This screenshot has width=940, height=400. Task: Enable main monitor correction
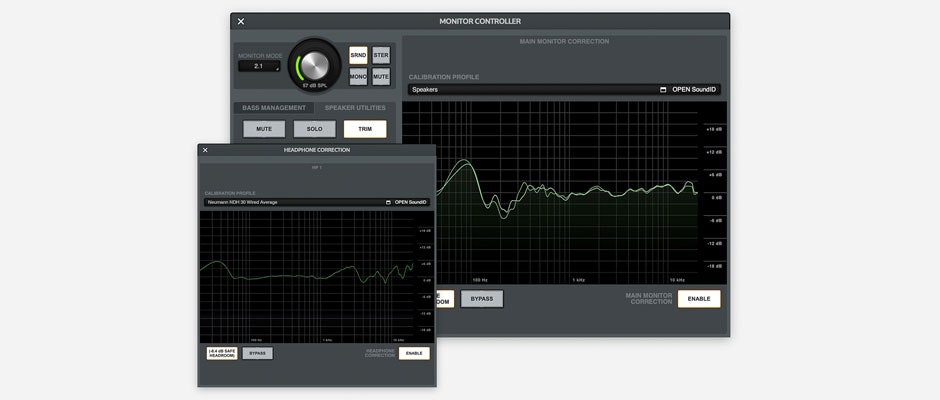tap(698, 299)
